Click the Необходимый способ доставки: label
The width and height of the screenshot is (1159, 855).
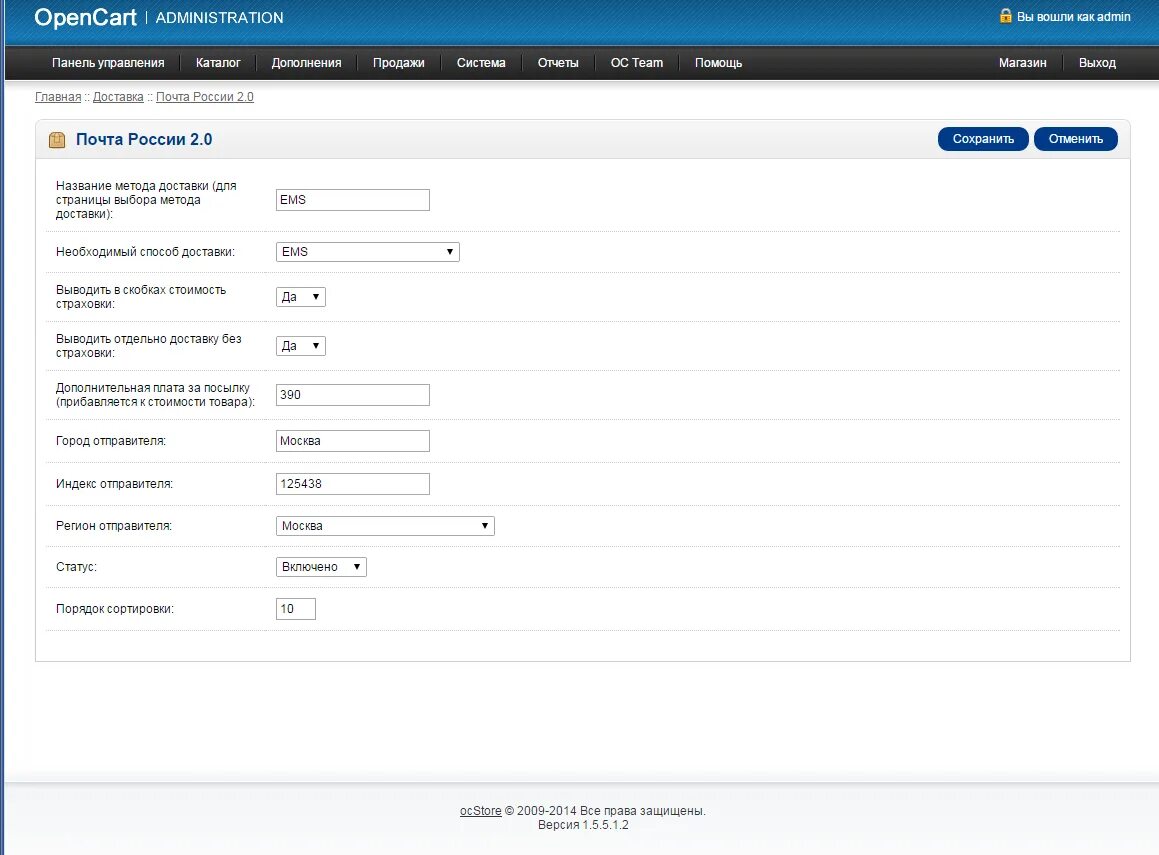(145, 252)
